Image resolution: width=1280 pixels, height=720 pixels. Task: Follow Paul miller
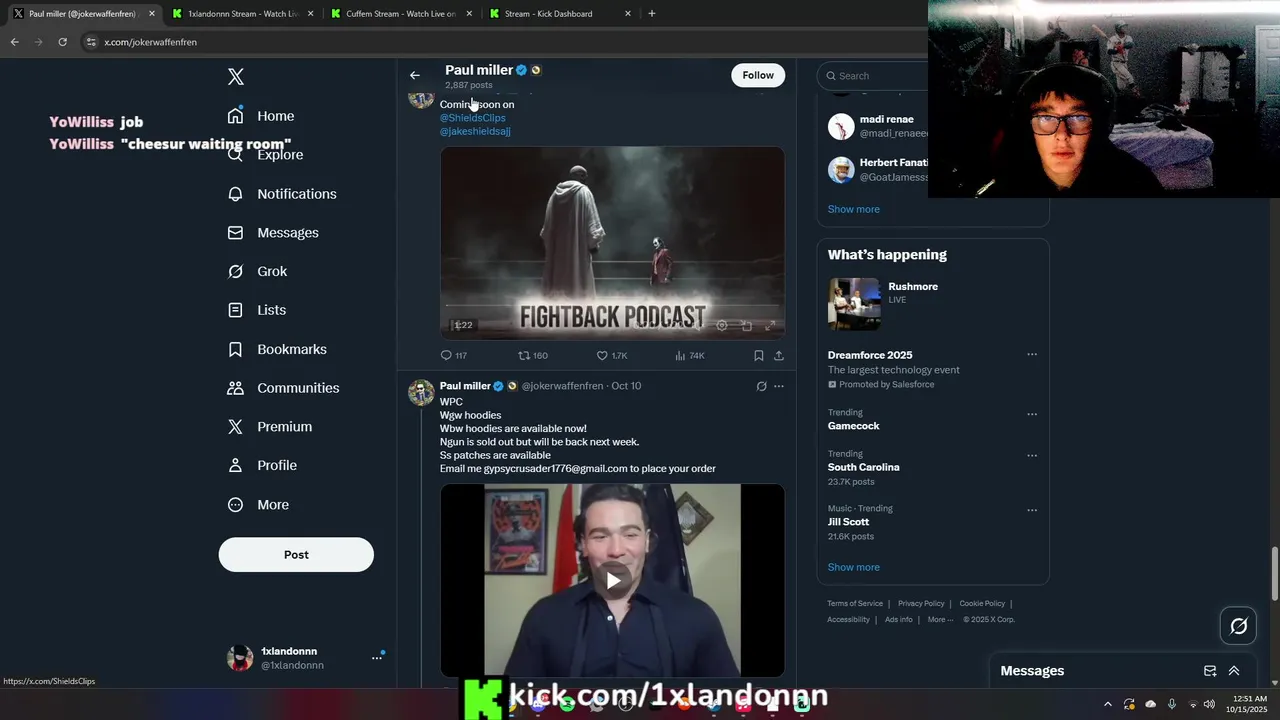(x=758, y=75)
